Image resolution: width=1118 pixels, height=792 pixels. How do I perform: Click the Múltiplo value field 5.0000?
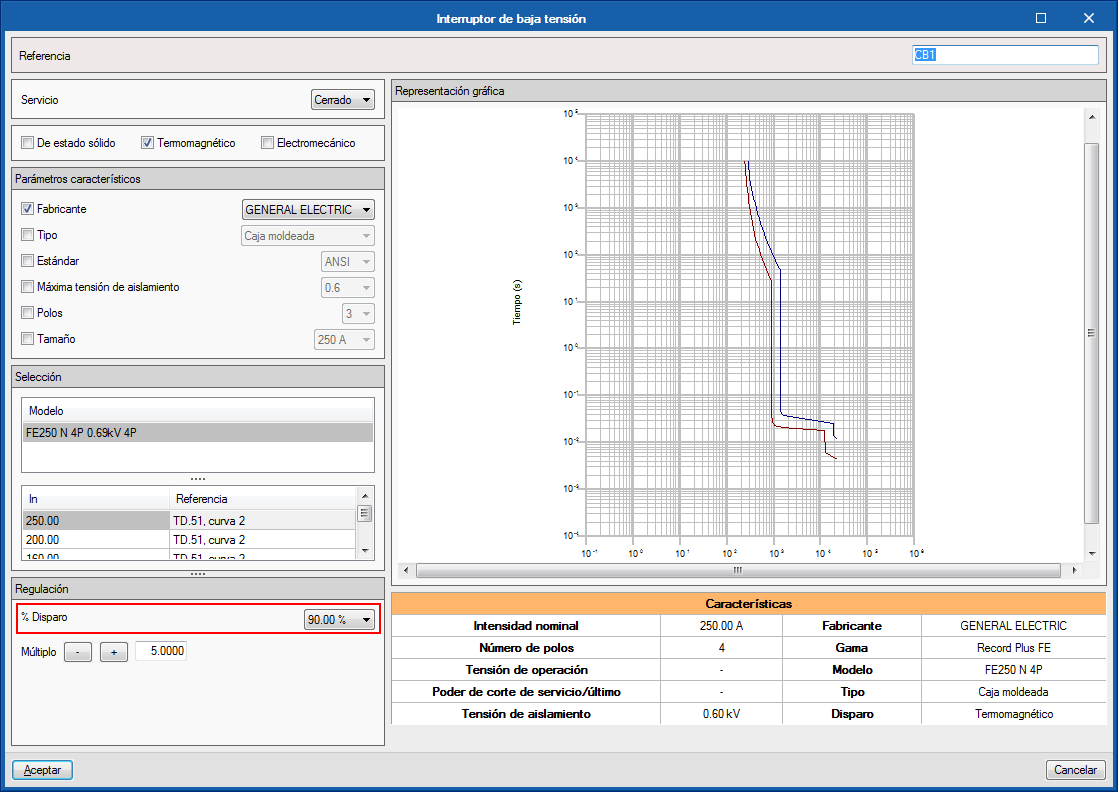pyautogui.click(x=161, y=651)
